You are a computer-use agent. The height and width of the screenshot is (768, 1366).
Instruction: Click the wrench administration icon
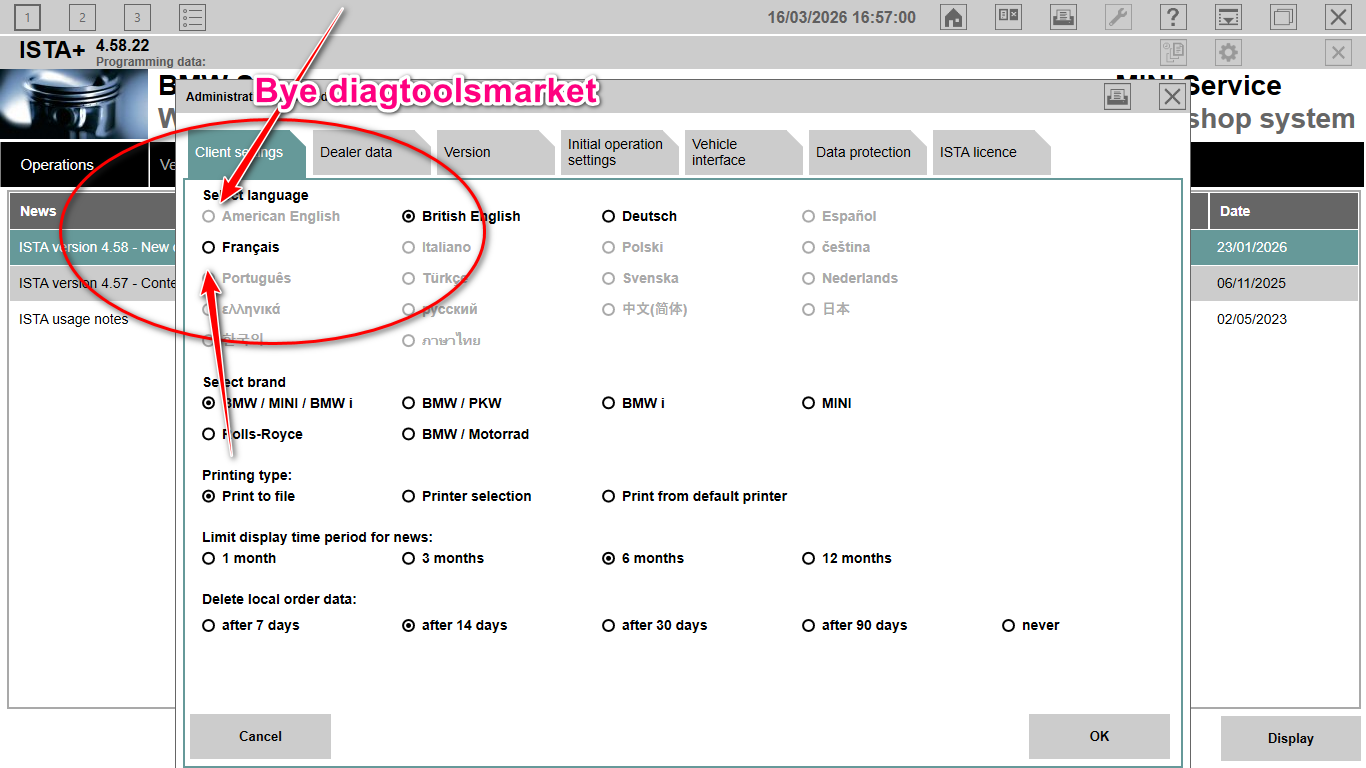(x=1118, y=17)
